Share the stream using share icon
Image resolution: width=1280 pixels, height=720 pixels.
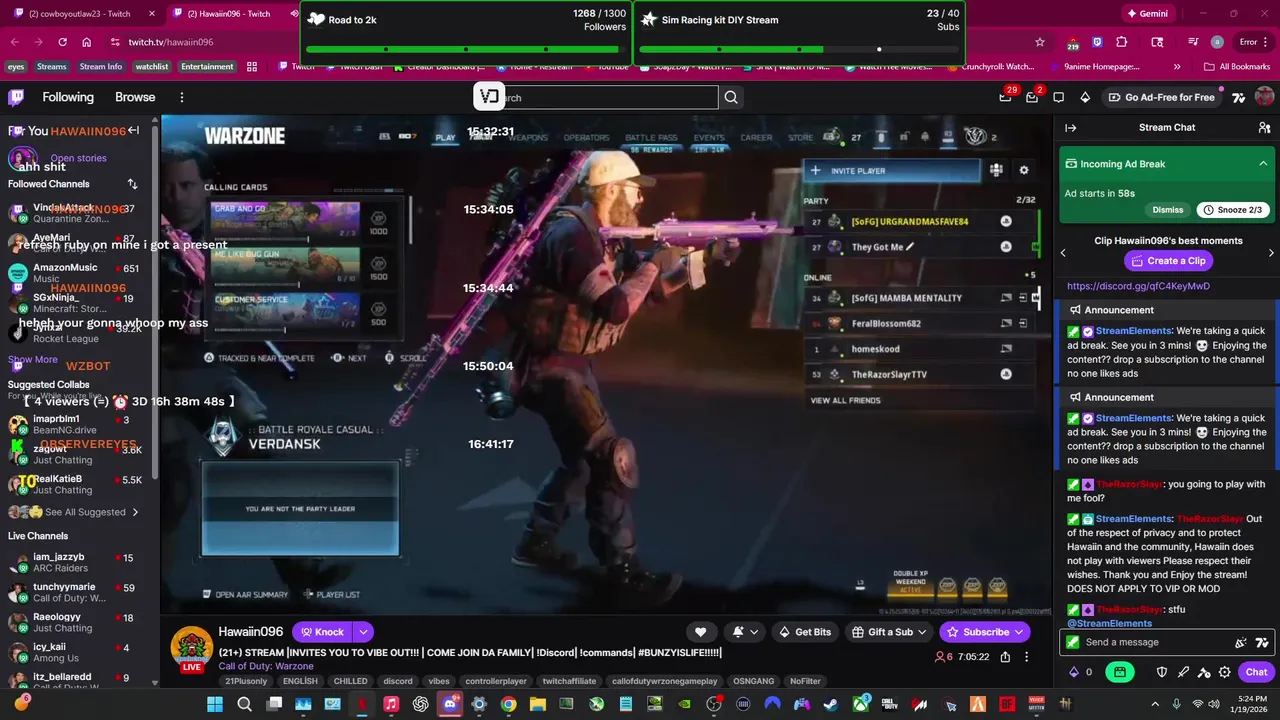pos(1005,657)
